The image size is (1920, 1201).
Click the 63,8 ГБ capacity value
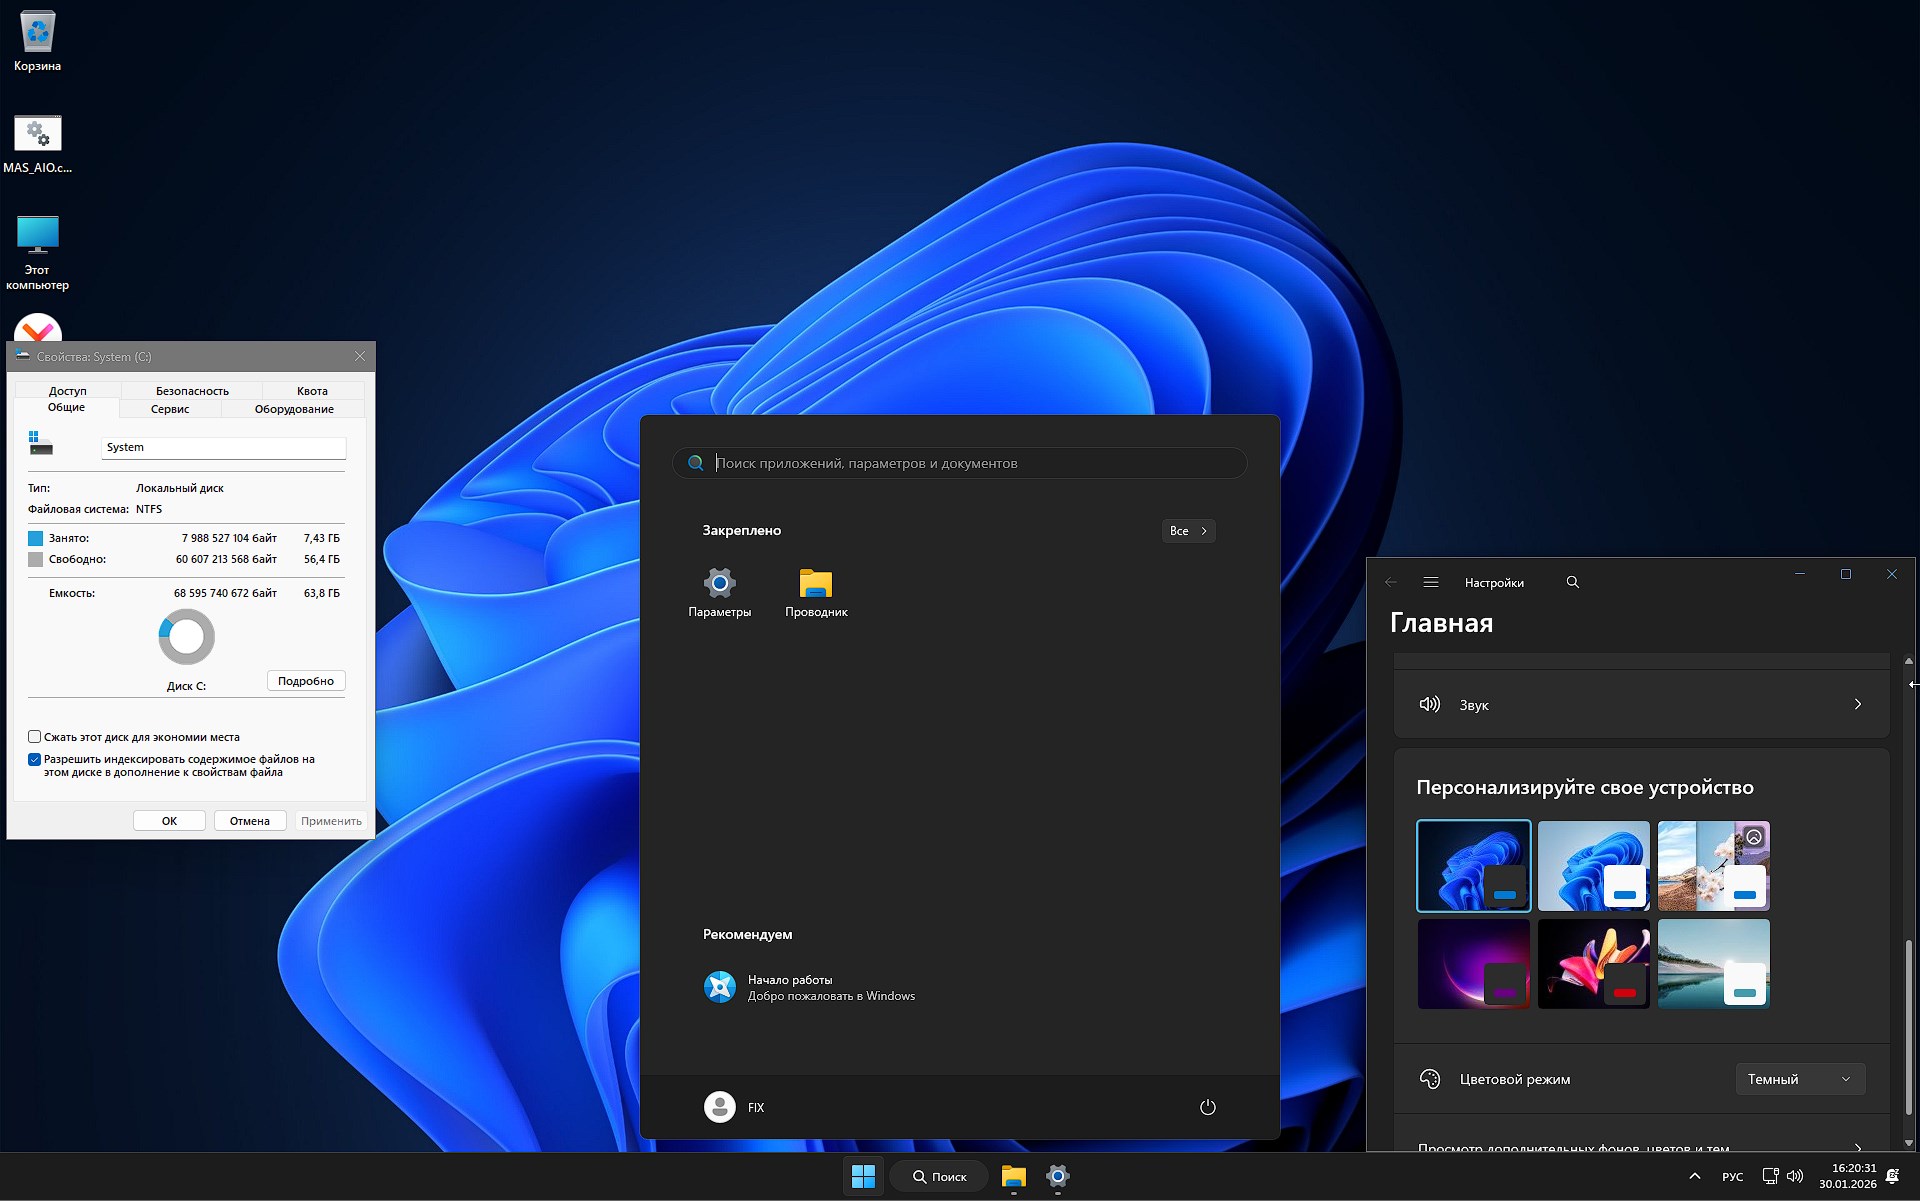[322, 593]
